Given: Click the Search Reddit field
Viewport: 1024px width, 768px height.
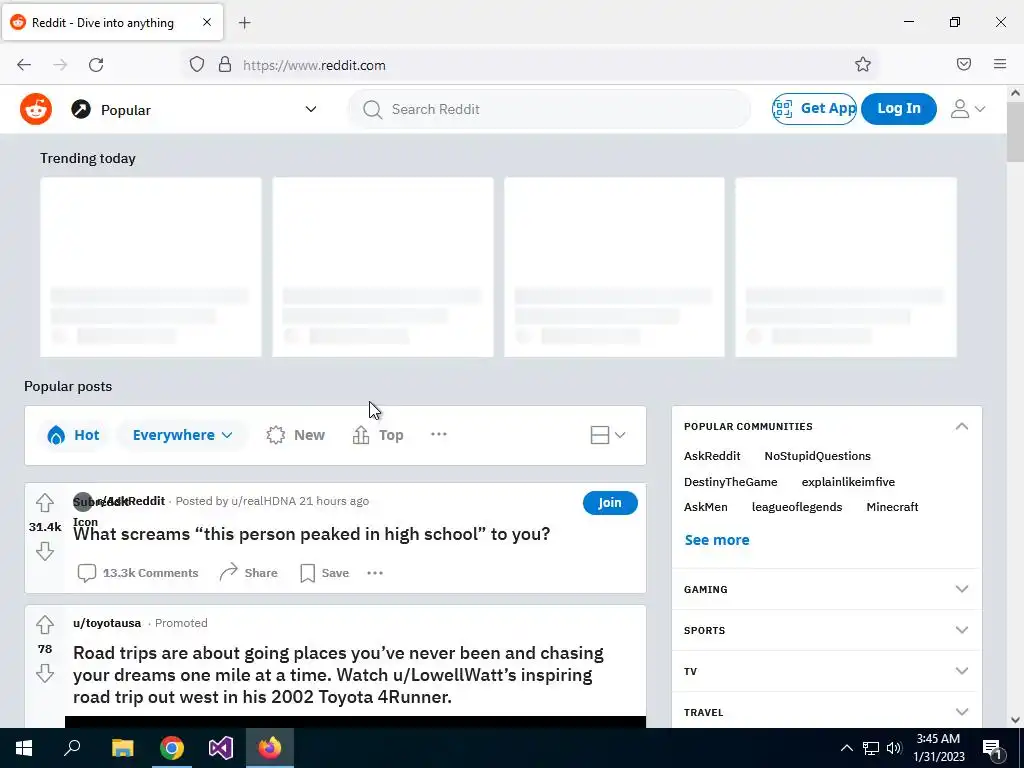Looking at the screenshot, I should pos(549,109).
